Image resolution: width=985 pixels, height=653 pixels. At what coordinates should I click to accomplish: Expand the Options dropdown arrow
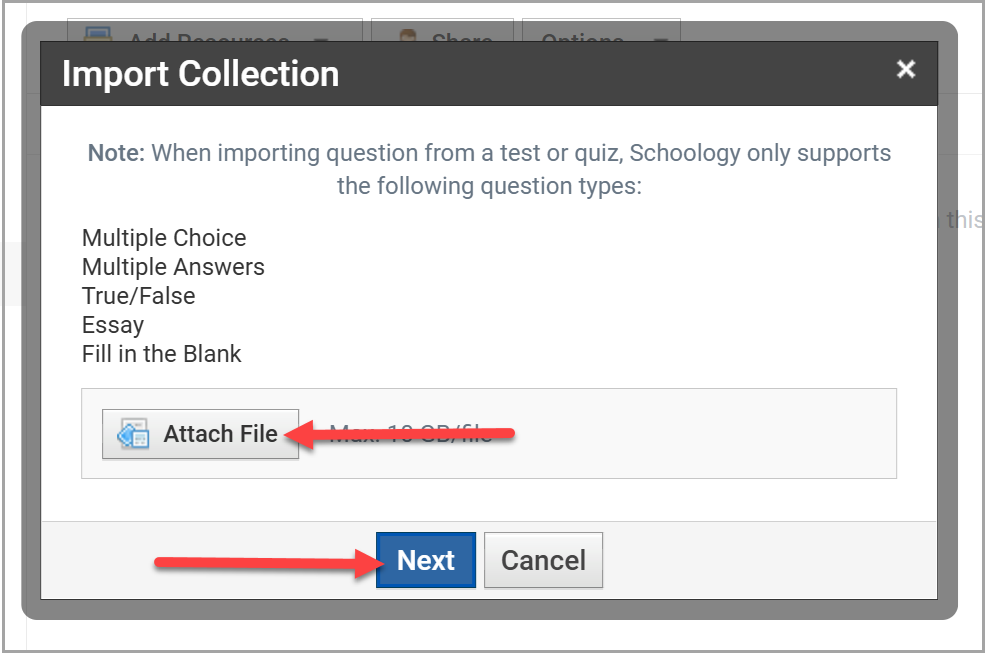pos(660,40)
